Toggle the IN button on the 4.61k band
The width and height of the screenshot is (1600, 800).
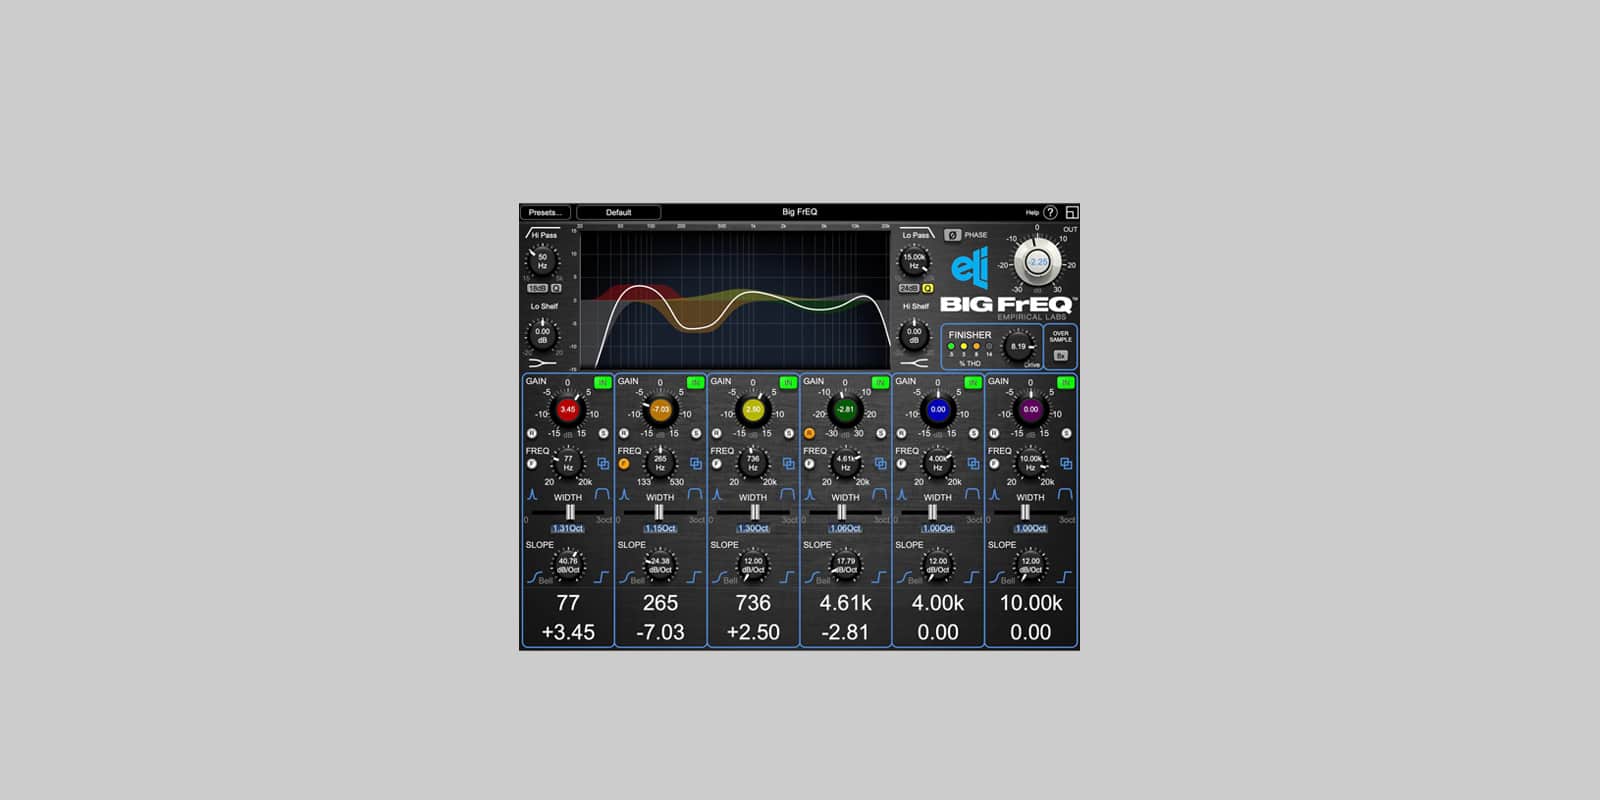point(880,382)
